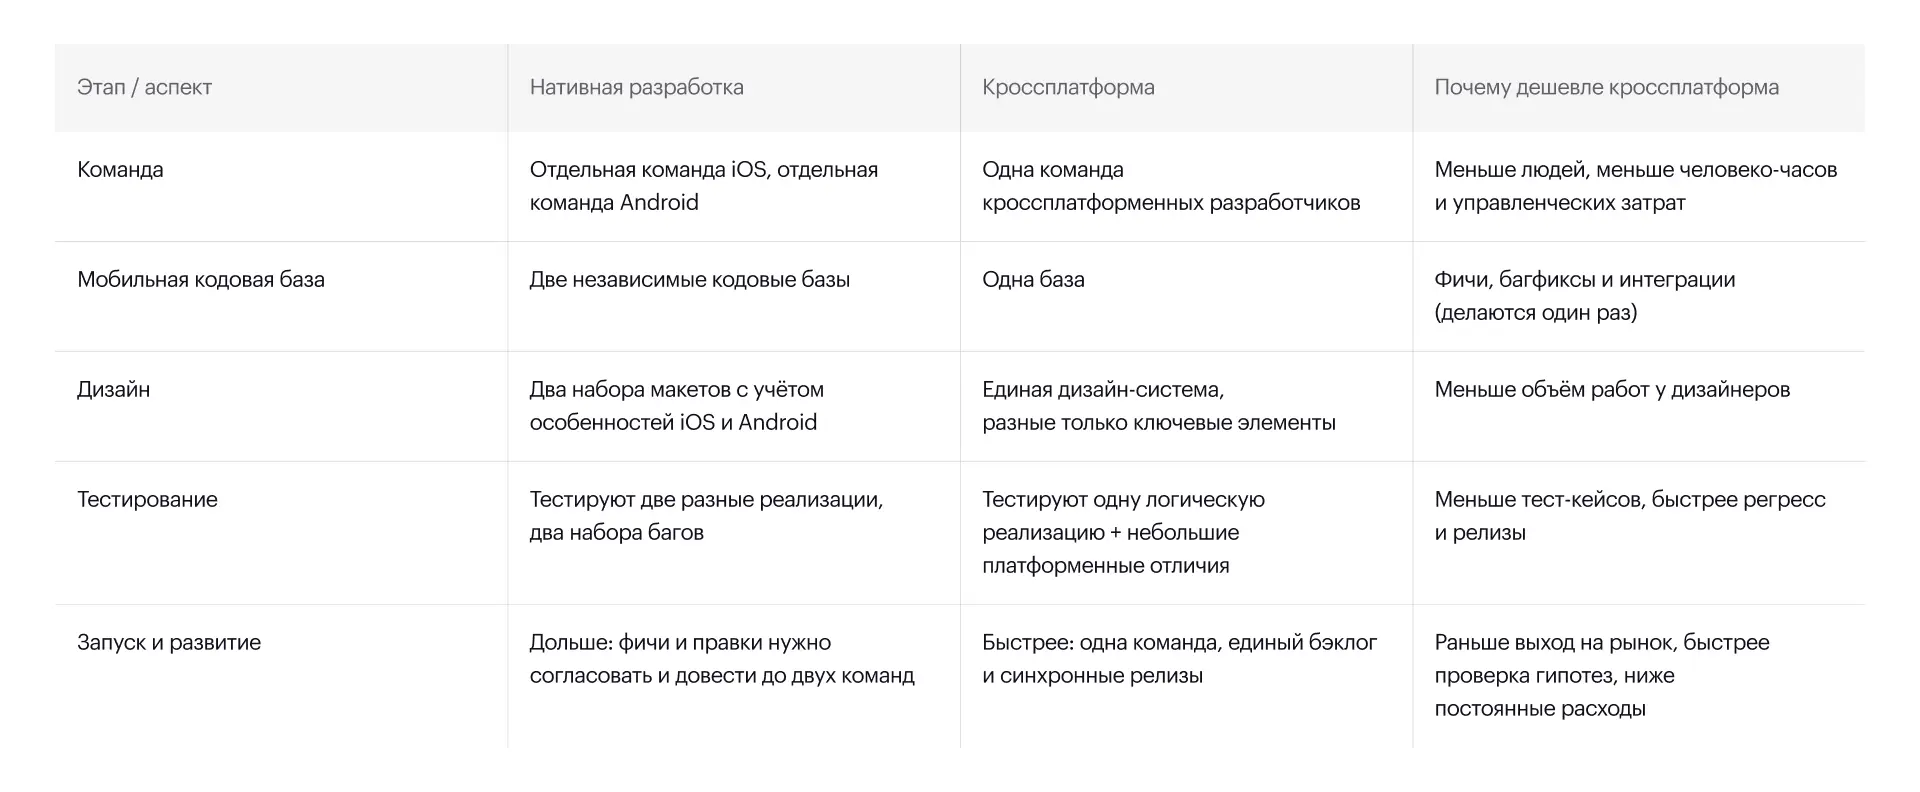
Task: Click the "Меньше людей, меньше человеко-часов" cell
Action: point(1635,186)
